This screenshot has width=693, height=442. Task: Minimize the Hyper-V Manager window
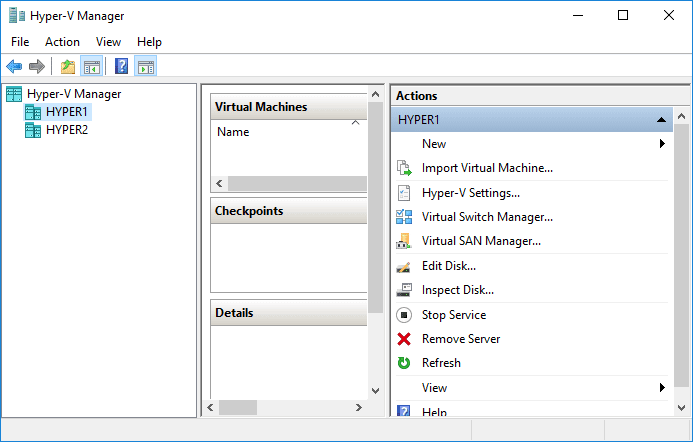pyautogui.click(x=578, y=15)
